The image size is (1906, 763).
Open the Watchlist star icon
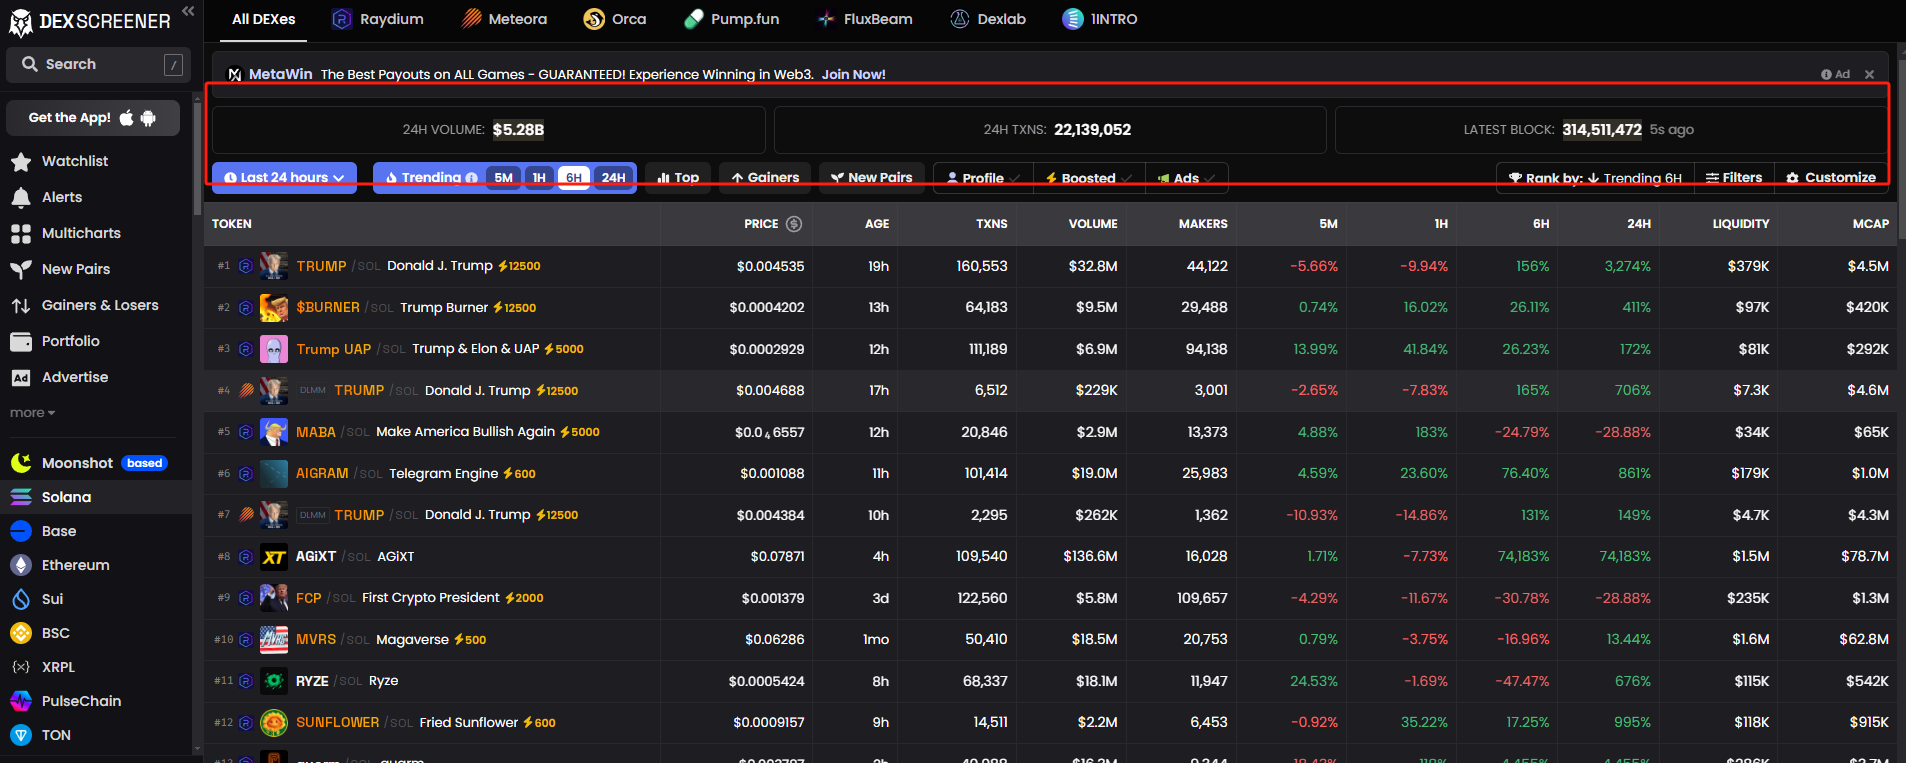[x=21, y=161]
